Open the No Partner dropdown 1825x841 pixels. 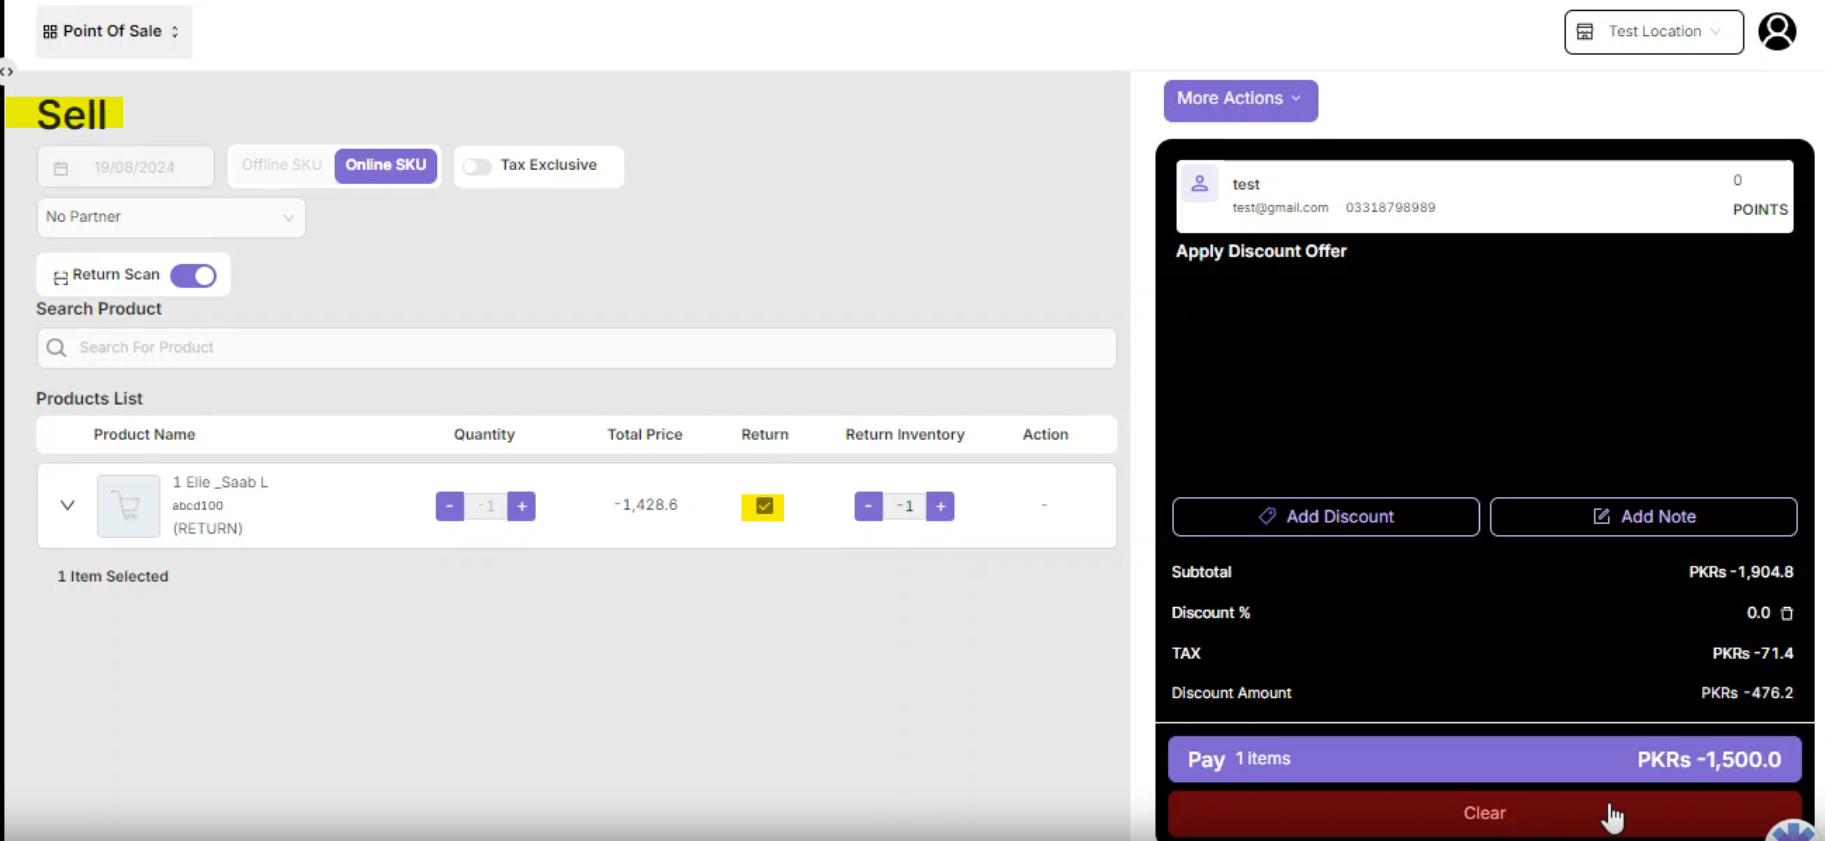[171, 217]
